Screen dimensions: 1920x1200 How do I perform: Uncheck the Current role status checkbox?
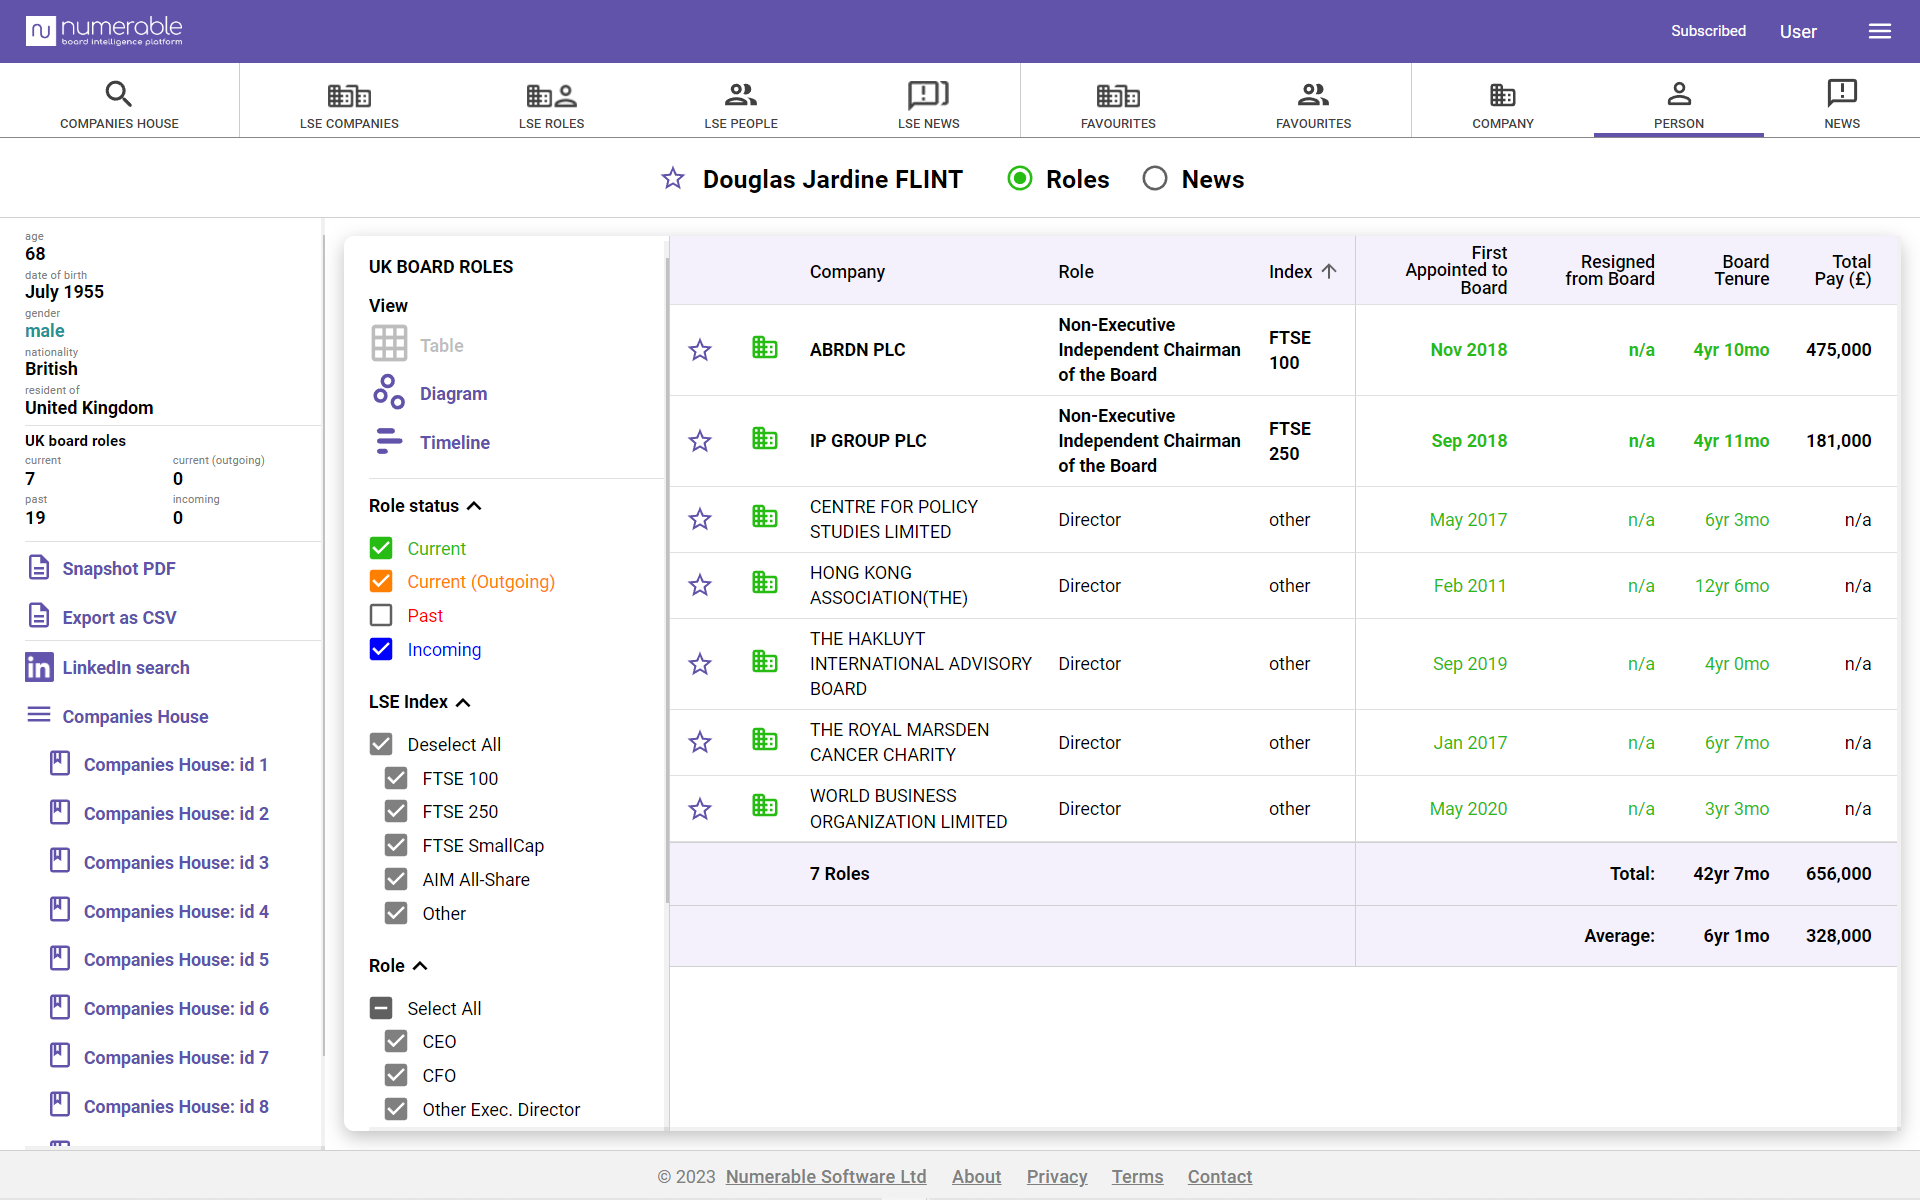coord(381,548)
